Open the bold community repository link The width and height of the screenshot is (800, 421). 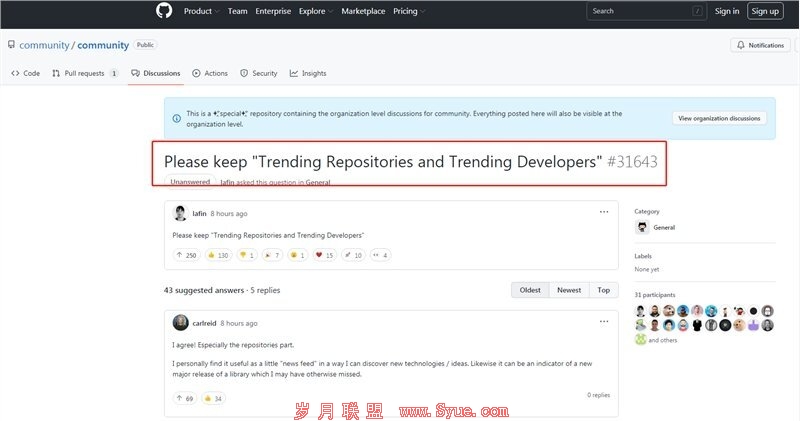(x=103, y=45)
